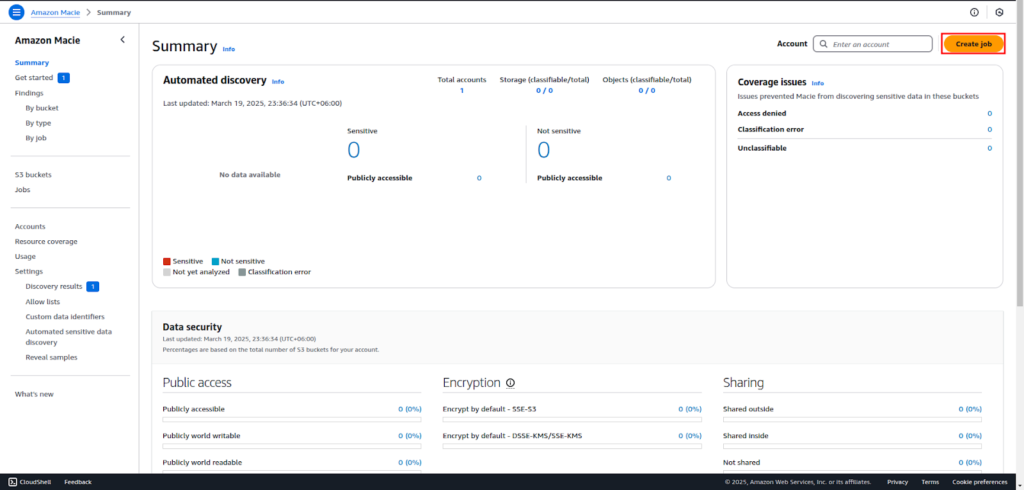Click Storage classifiable/total value 0 / 0
This screenshot has width=1024, height=490.
click(545, 90)
